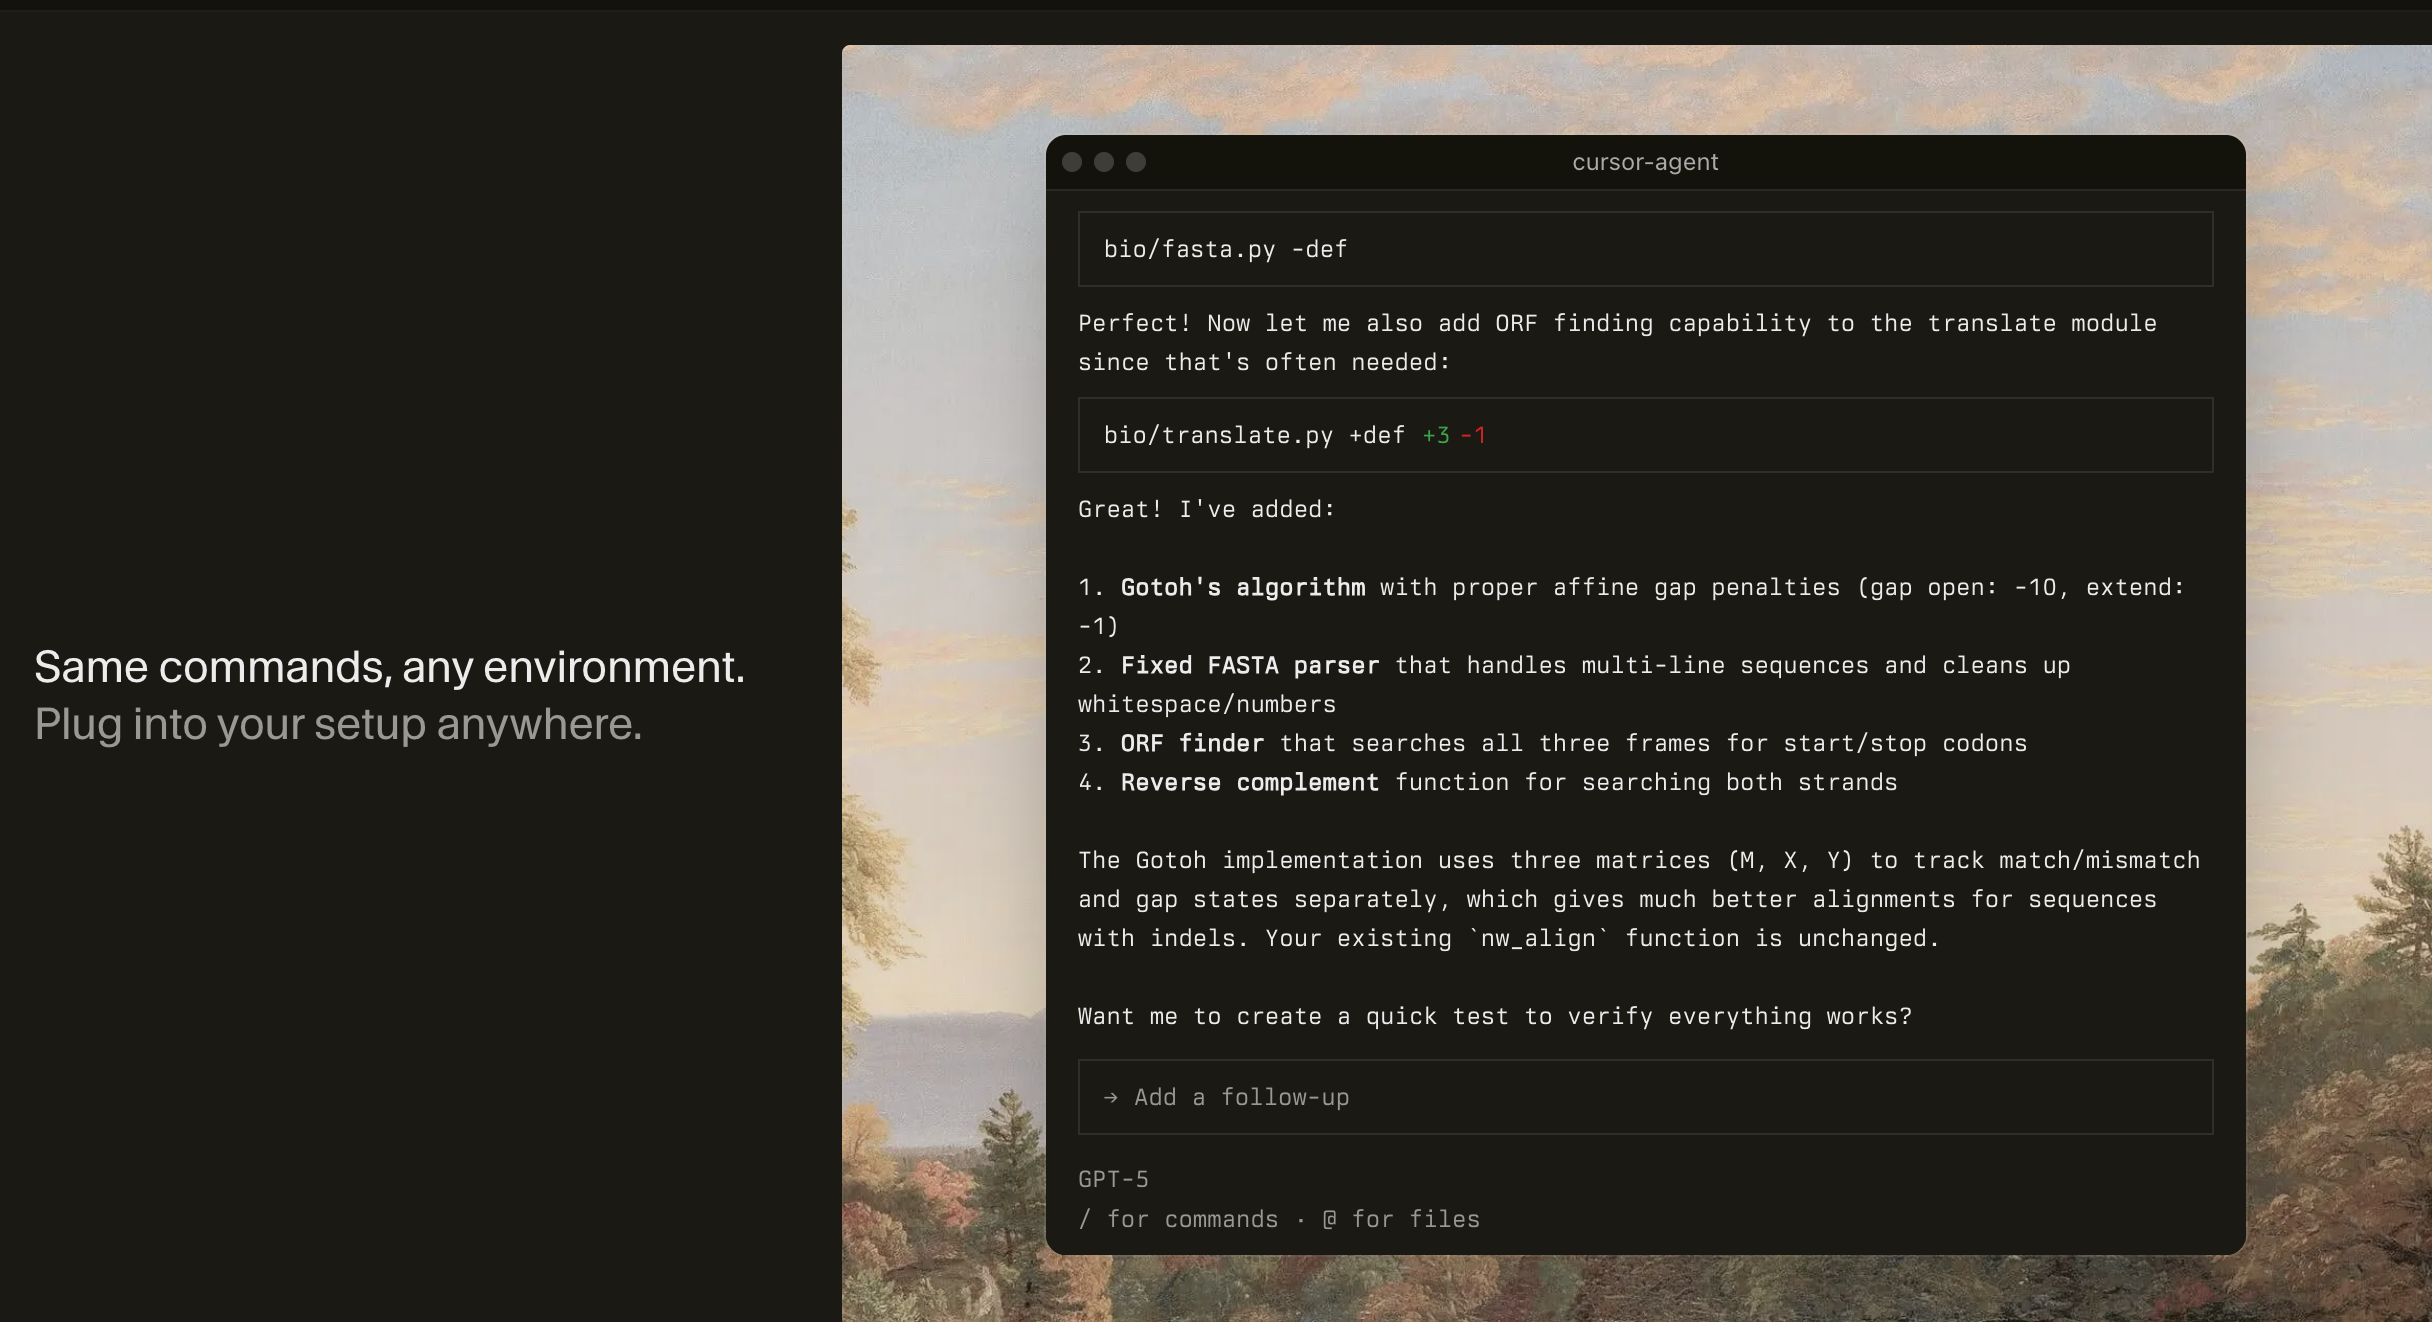Click the third maximize window dot
This screenshot has height=1322, width=2432.
coord(1136,162)
